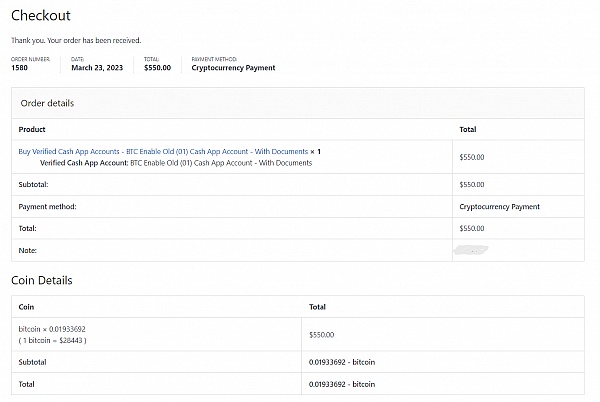Select the date March 23, 2023
600x402 pixels.
tap(97, 68)
